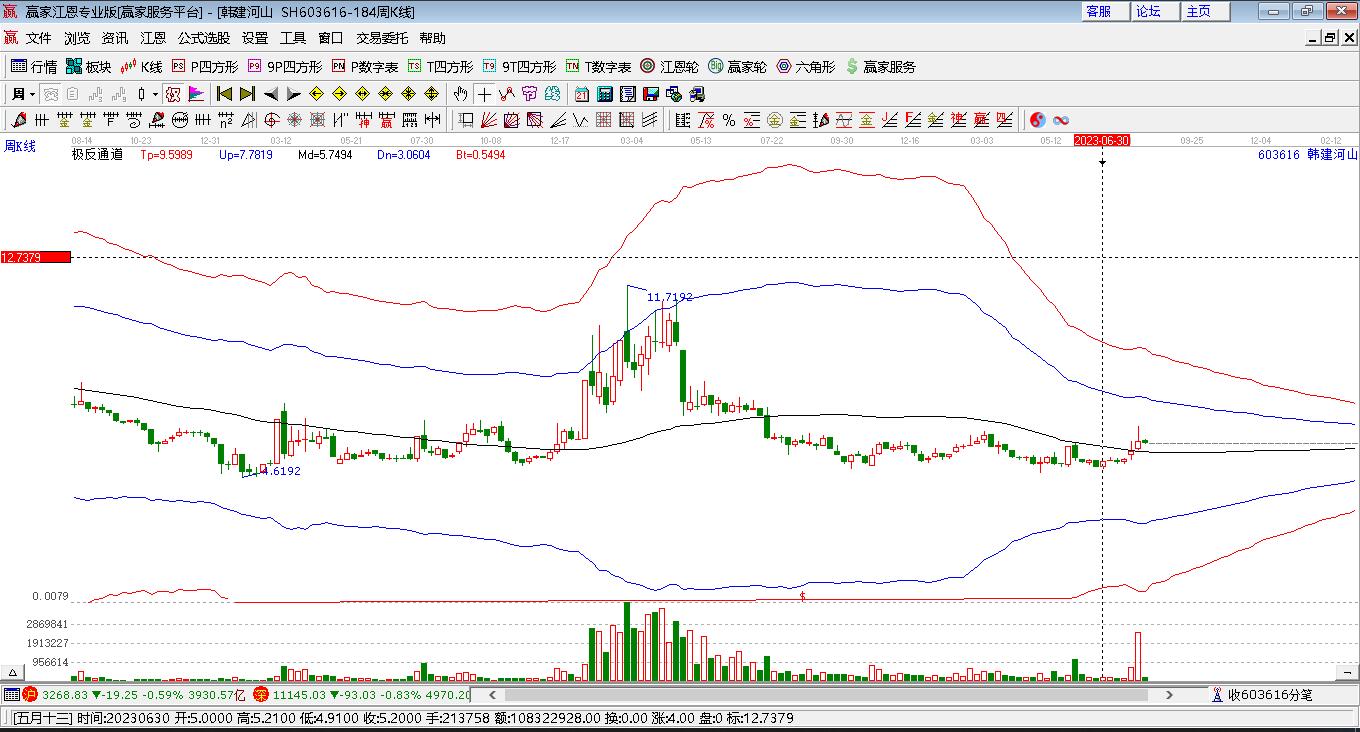Image resolution: width=1360 pixels, height=732 pixels.
Task: Open the 设置 menu
Action: click(255, 38)
